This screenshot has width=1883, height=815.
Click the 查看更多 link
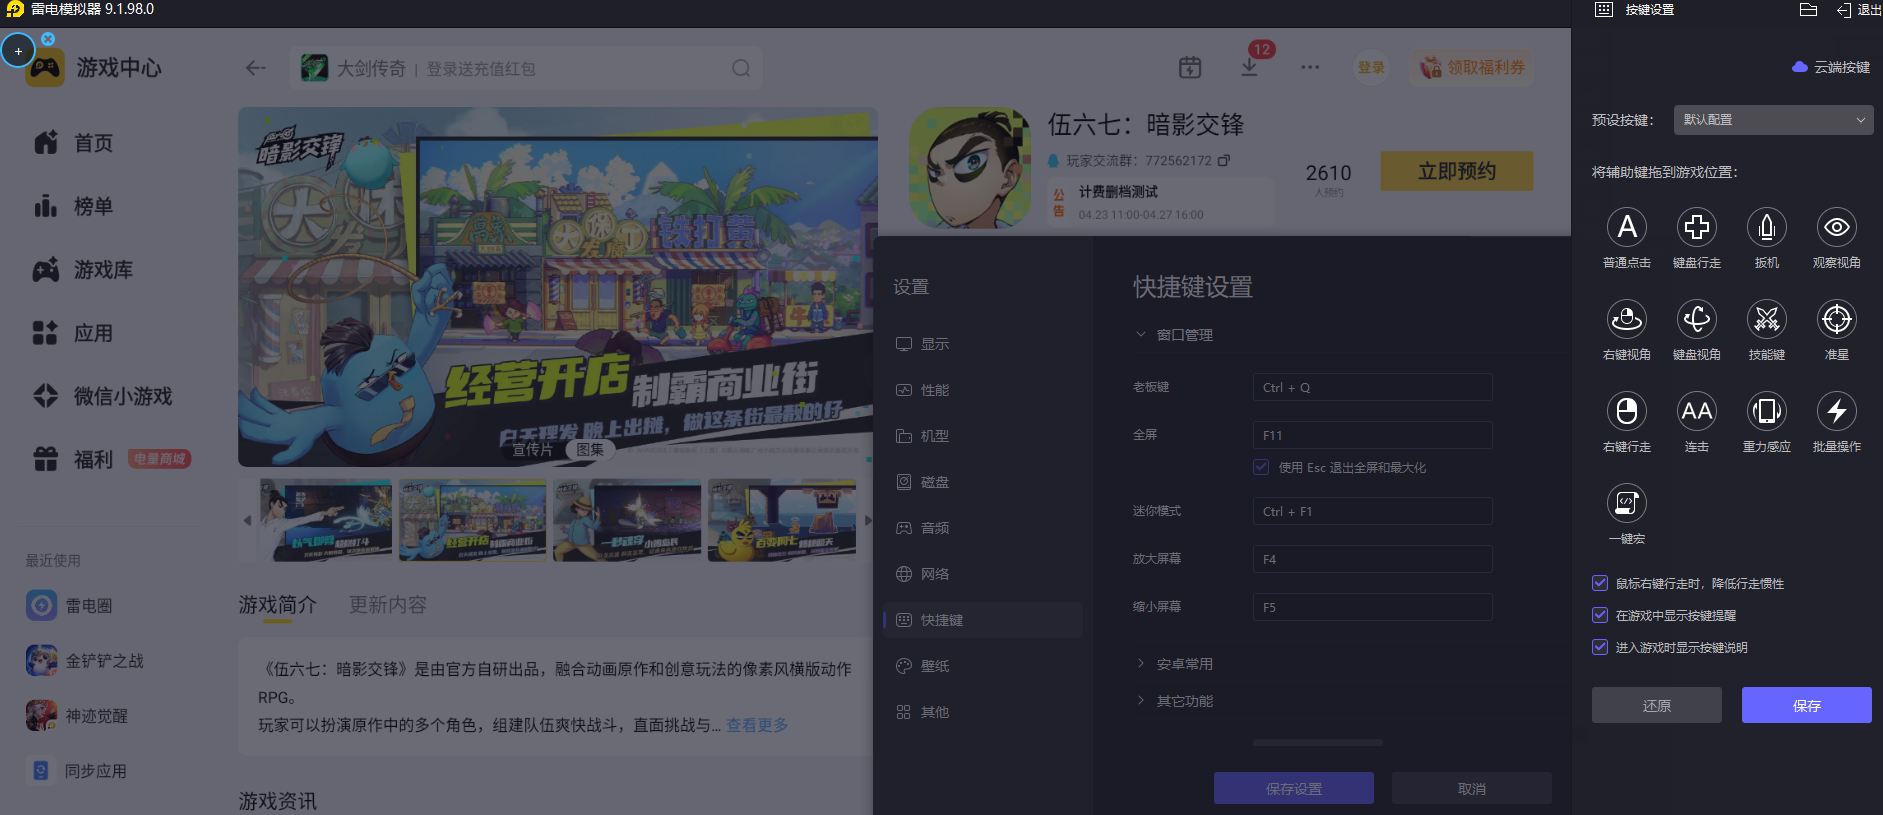[757, 725]
